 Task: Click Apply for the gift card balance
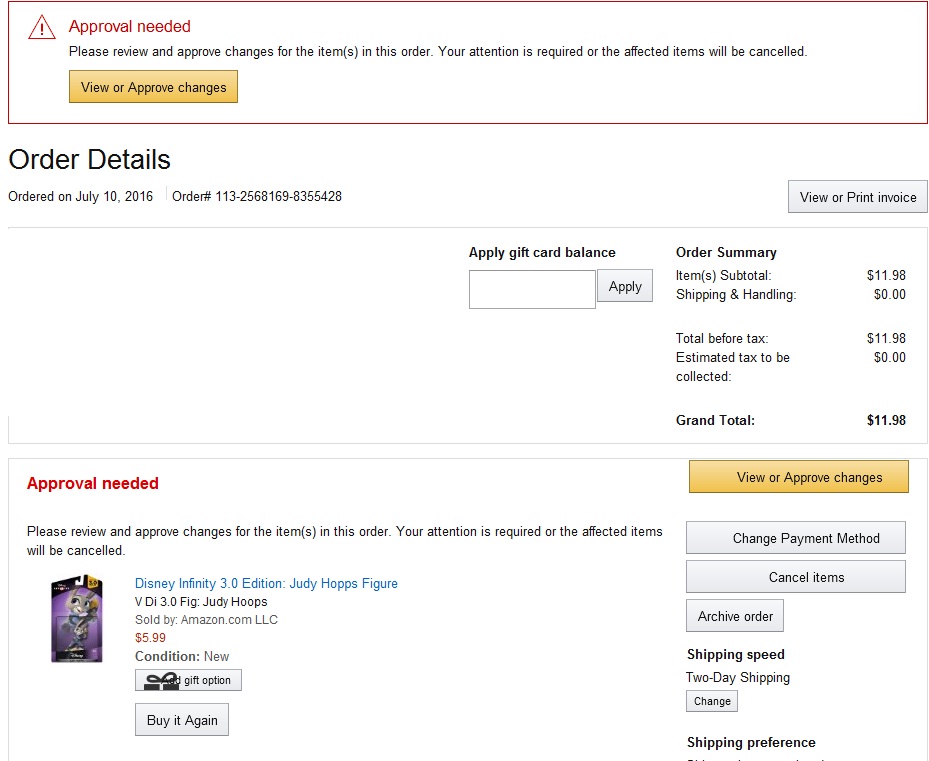pos(625,286)
